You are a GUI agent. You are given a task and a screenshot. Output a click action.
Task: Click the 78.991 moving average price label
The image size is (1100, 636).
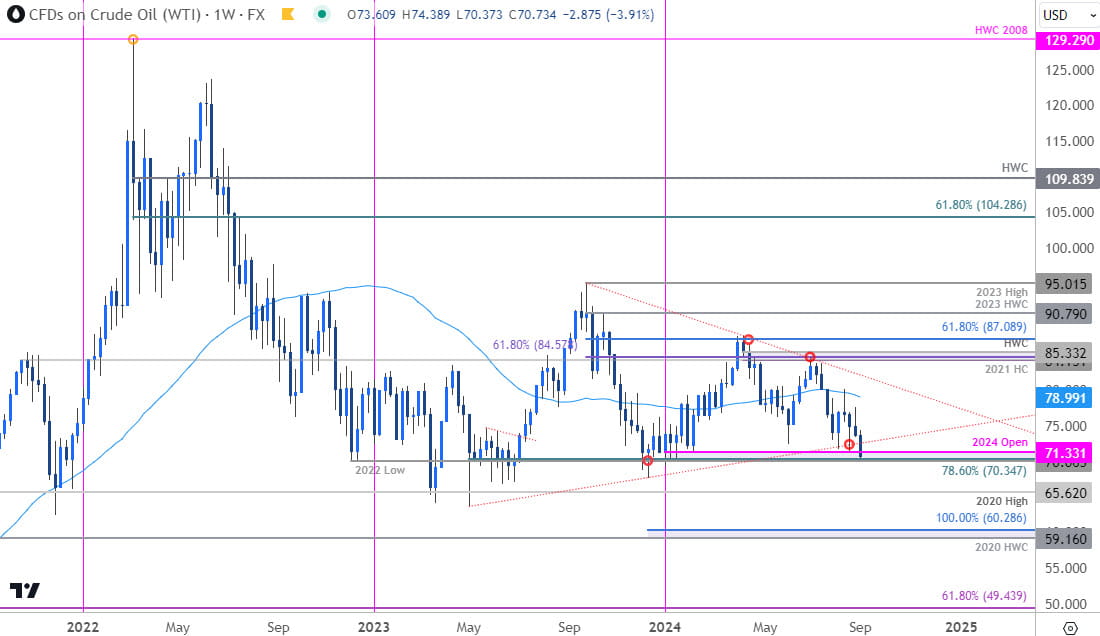point(1066,398)
